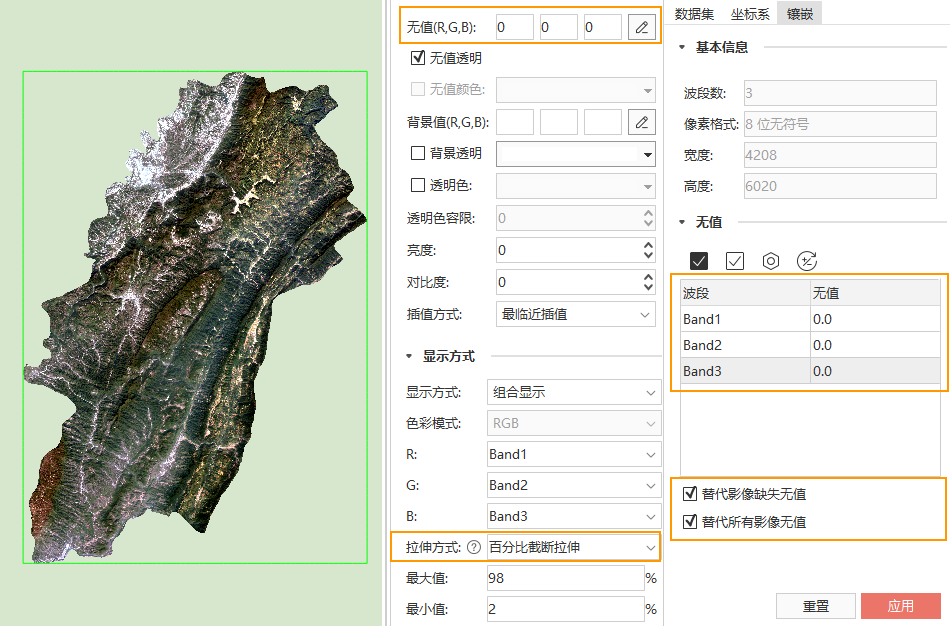This screenshot has width=950, height=626.
Task: Click the help question mark beside 拉伸方式
Action: 474,548
